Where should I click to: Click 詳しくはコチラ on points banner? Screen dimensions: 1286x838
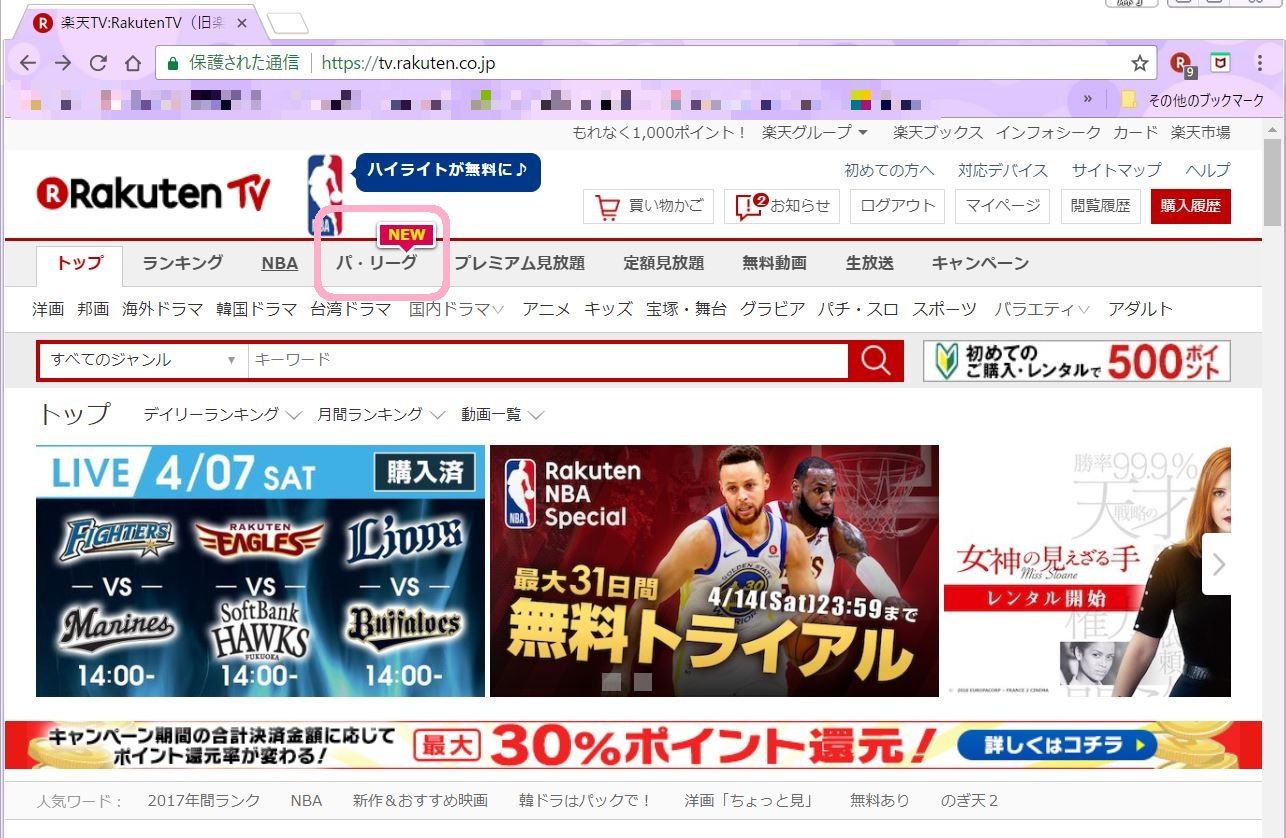point(1056,746)
